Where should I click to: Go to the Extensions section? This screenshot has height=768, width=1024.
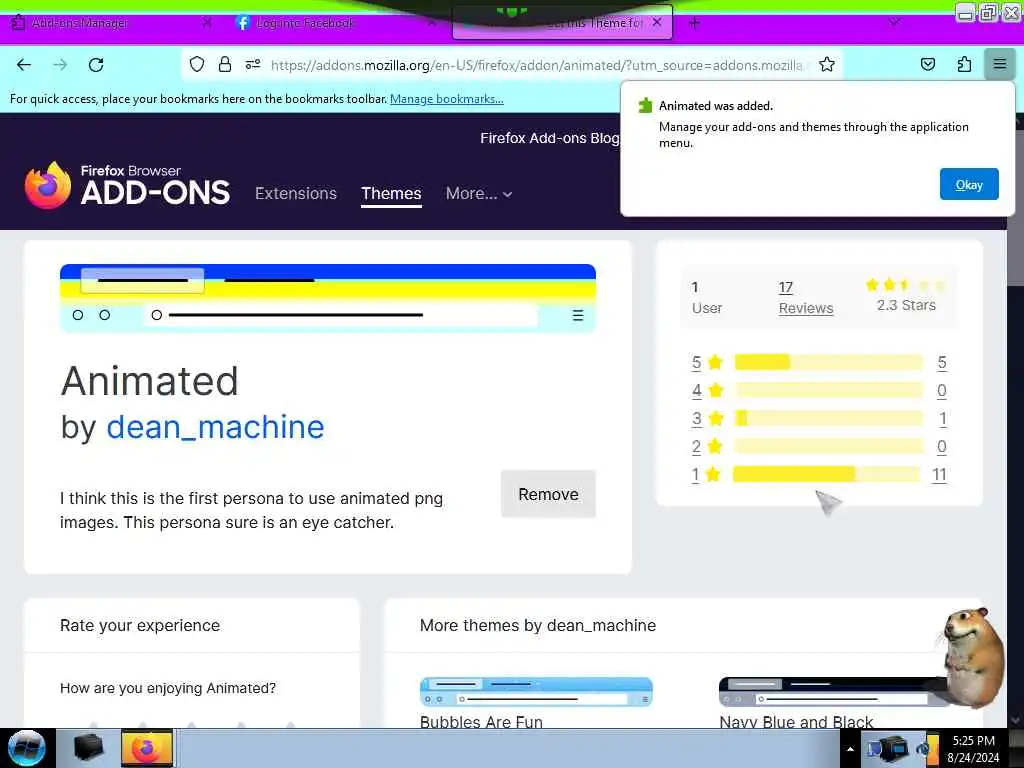296,193
